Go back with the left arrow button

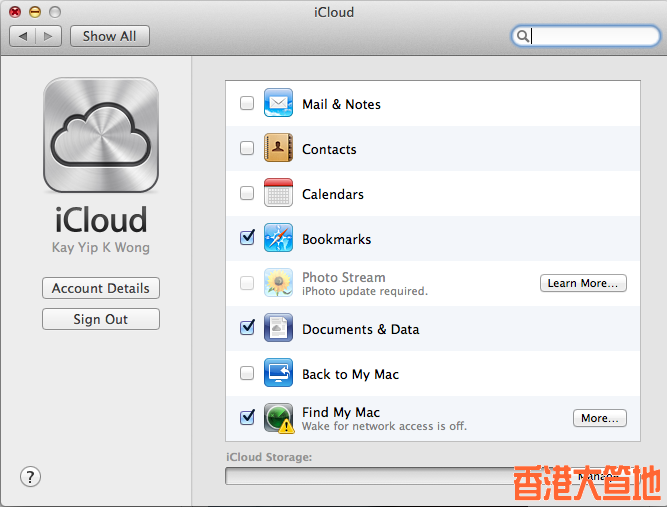pos(23,36)
